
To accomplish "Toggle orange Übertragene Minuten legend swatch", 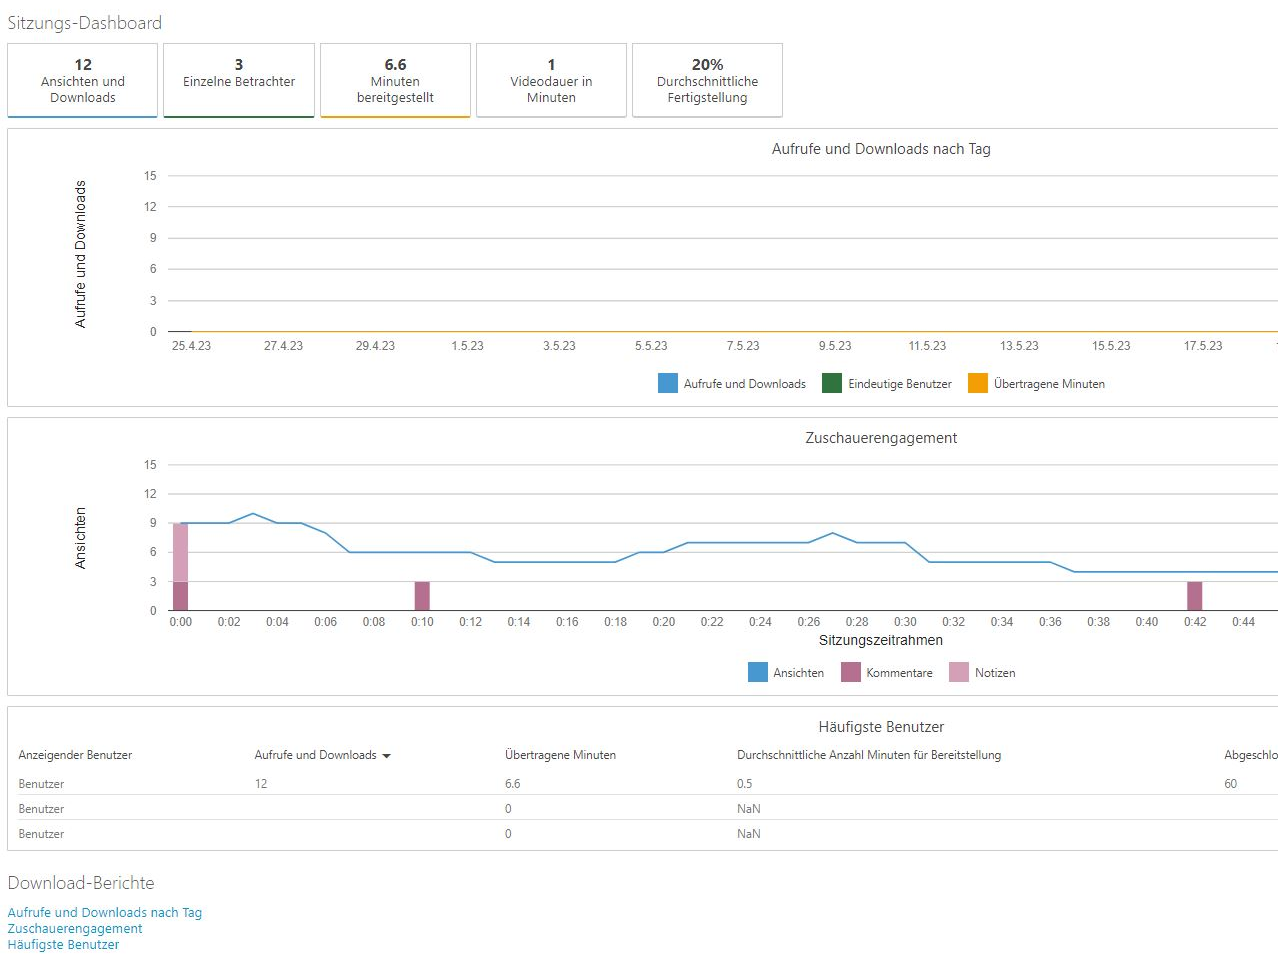I will tap(978, 383).
